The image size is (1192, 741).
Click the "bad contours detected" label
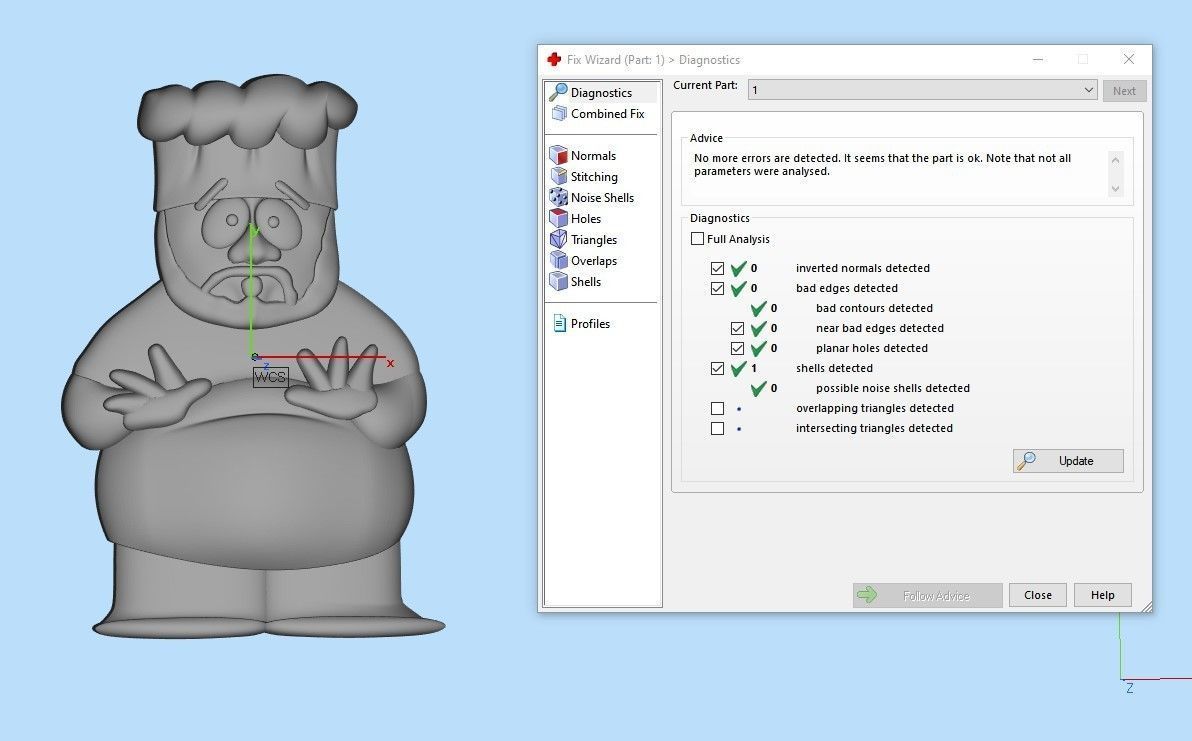(874, 308)
